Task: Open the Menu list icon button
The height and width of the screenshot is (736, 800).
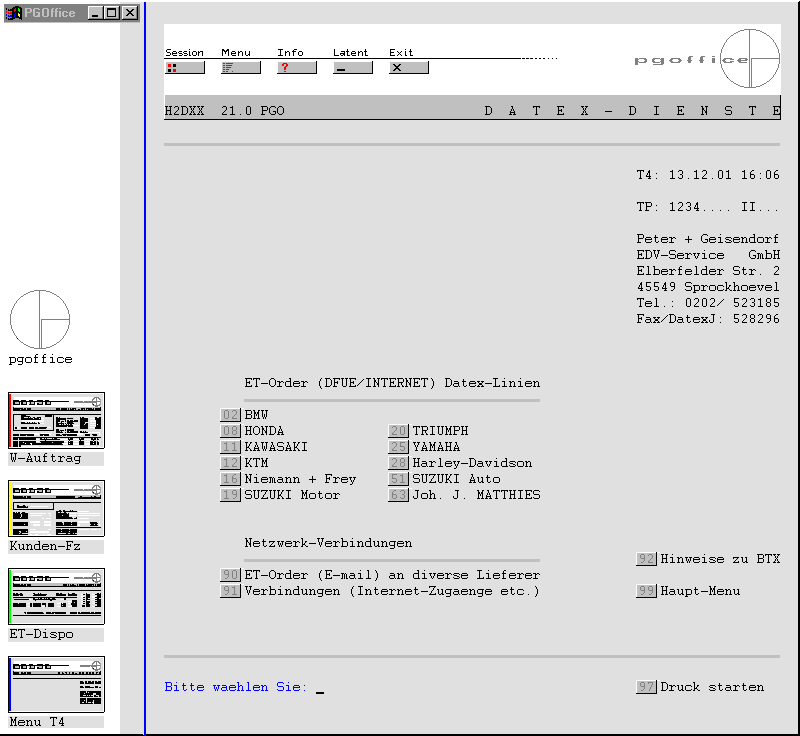Action: [x=240, y=68]
